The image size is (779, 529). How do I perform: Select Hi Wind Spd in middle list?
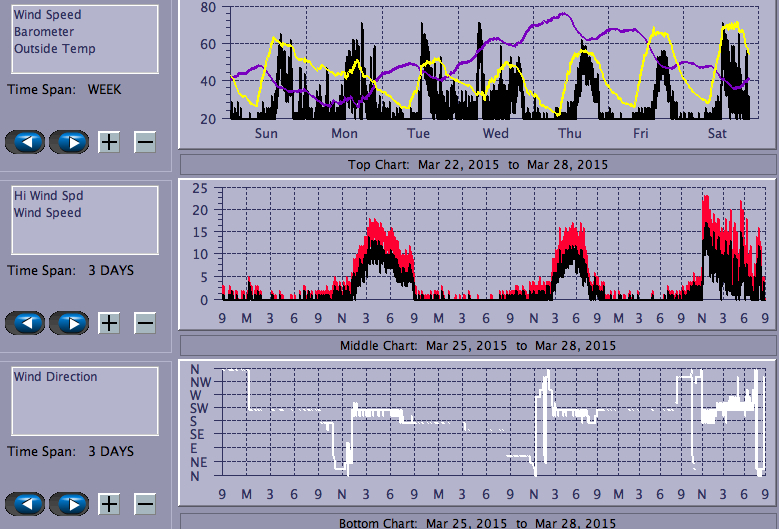tap(48, 196)
